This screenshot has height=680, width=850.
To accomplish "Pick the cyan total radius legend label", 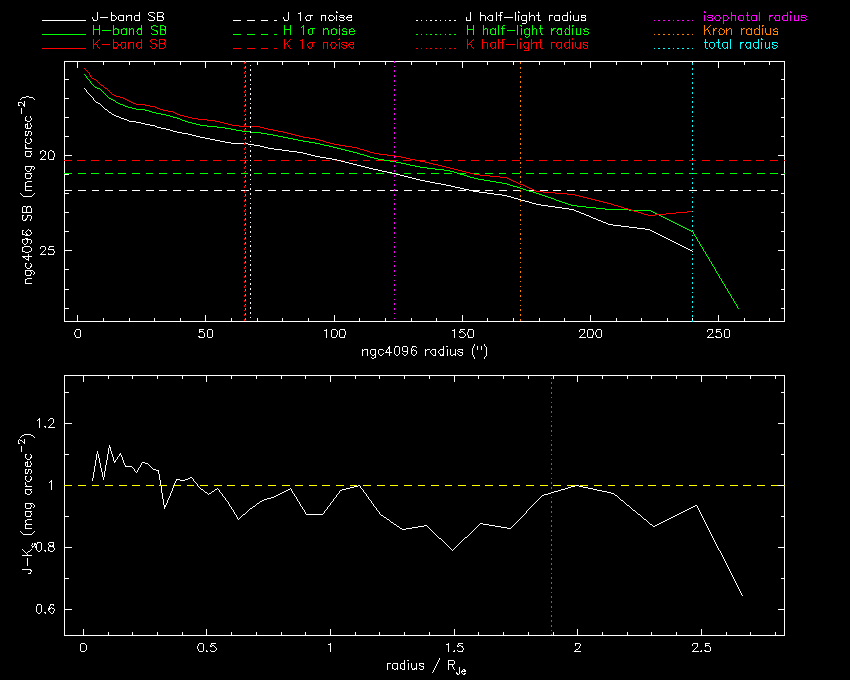I will point(740,45).
